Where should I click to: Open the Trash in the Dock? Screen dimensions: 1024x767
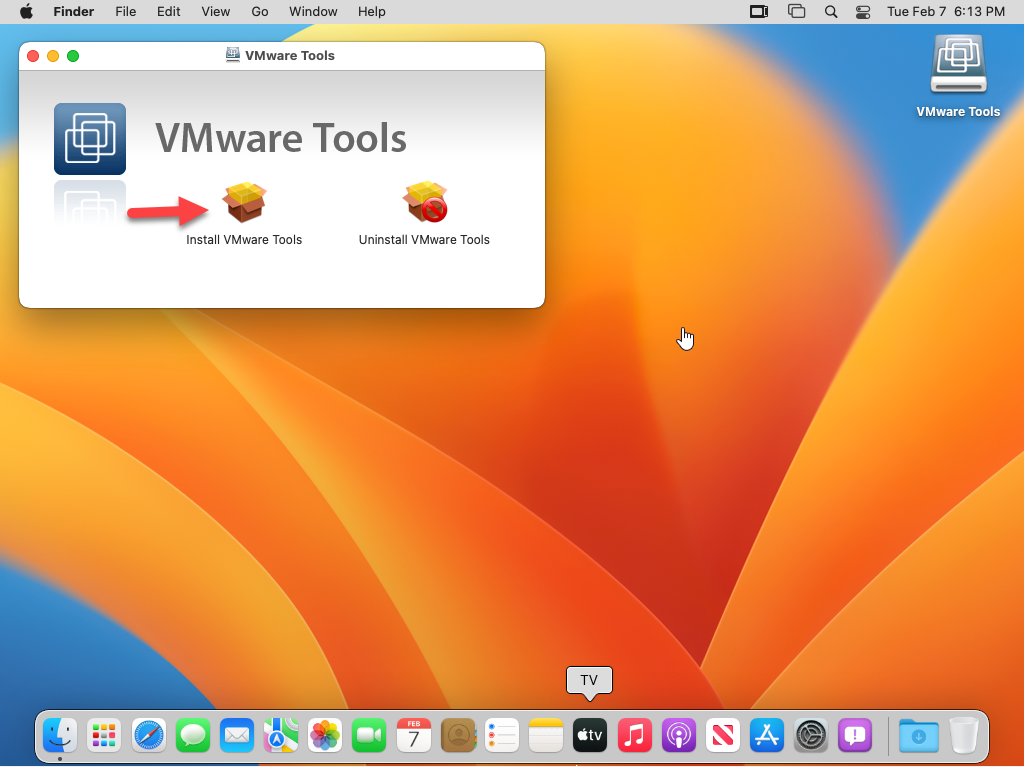(x=964, y=736)
